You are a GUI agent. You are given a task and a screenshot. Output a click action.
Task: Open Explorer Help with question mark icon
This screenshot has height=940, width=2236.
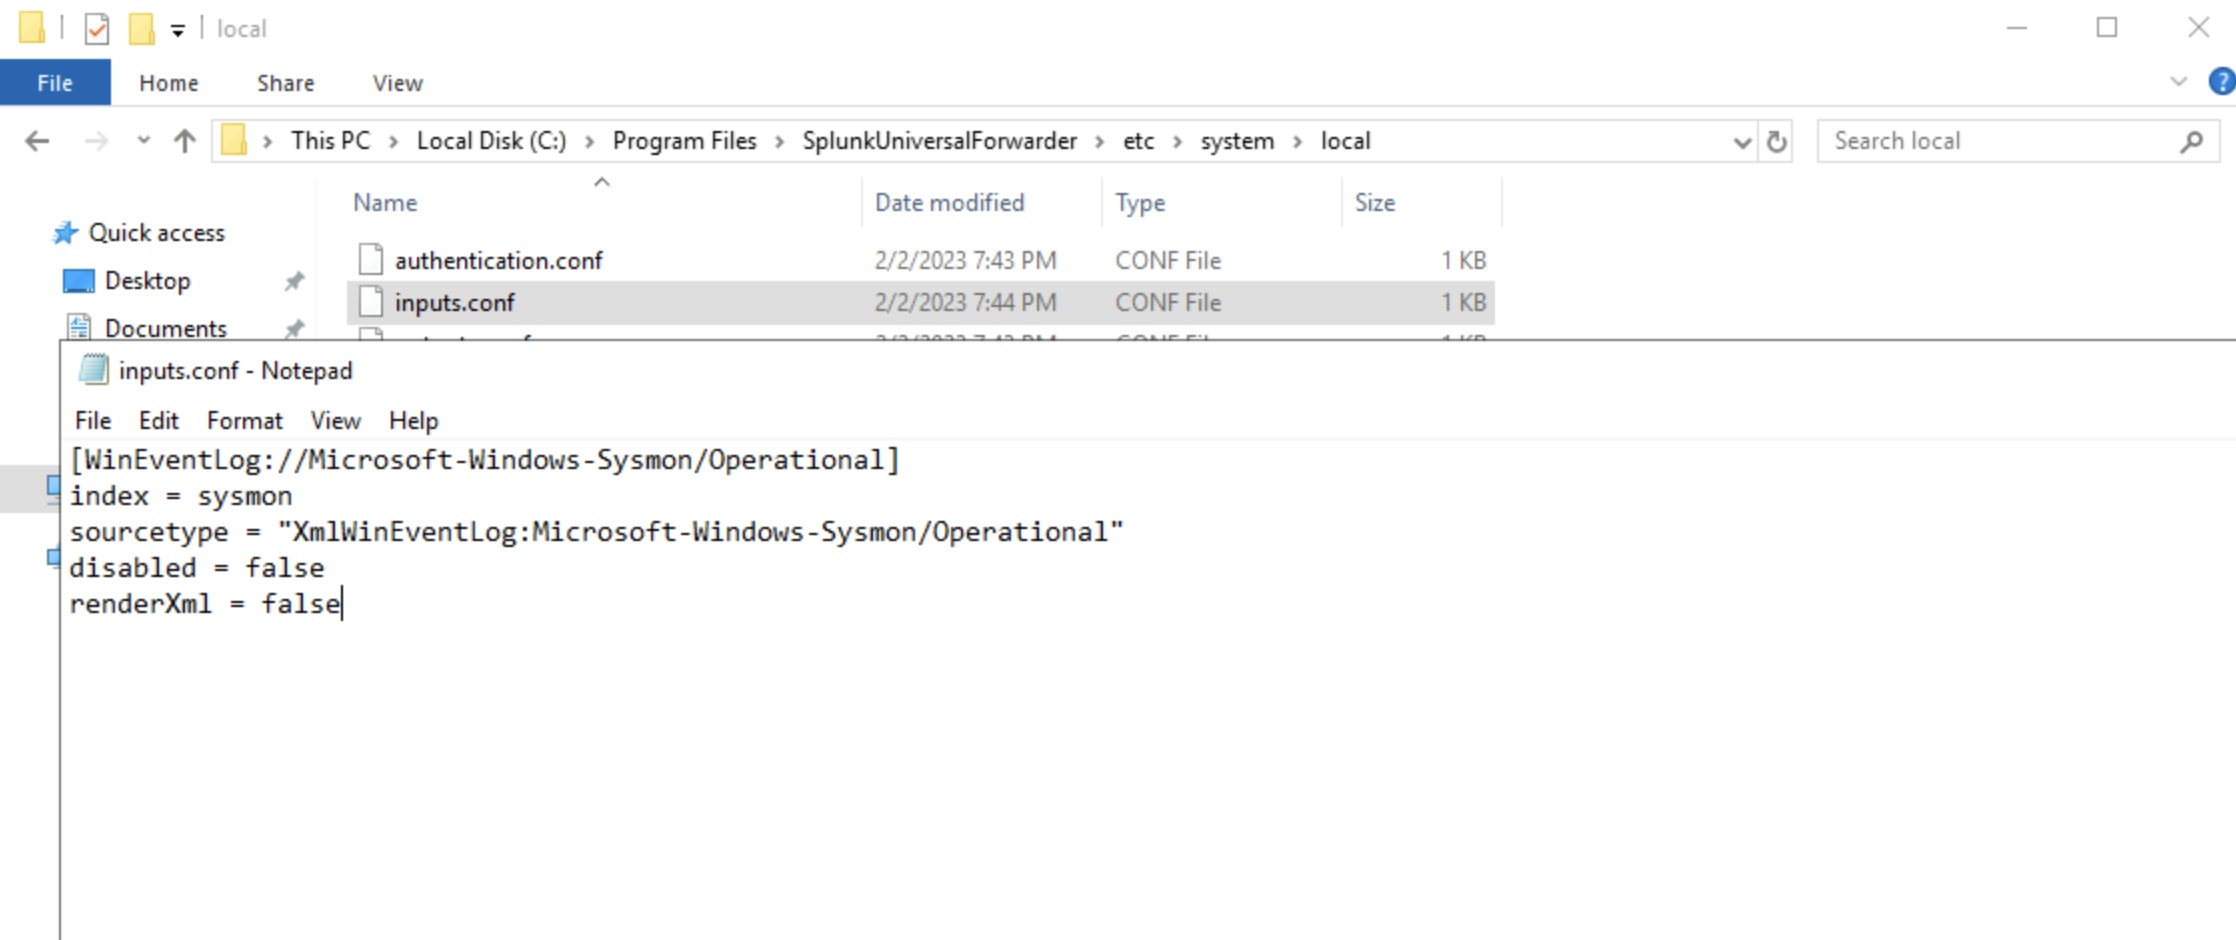tap(2221, 82)
